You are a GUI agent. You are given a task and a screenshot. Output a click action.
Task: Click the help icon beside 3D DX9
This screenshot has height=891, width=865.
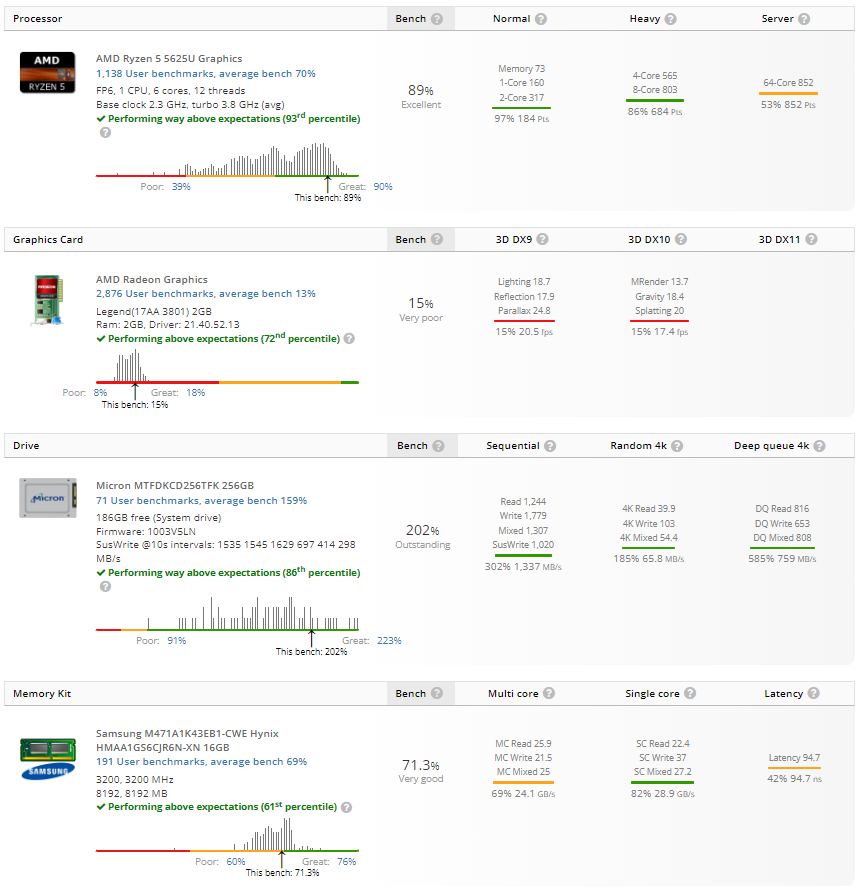(543, 239)
